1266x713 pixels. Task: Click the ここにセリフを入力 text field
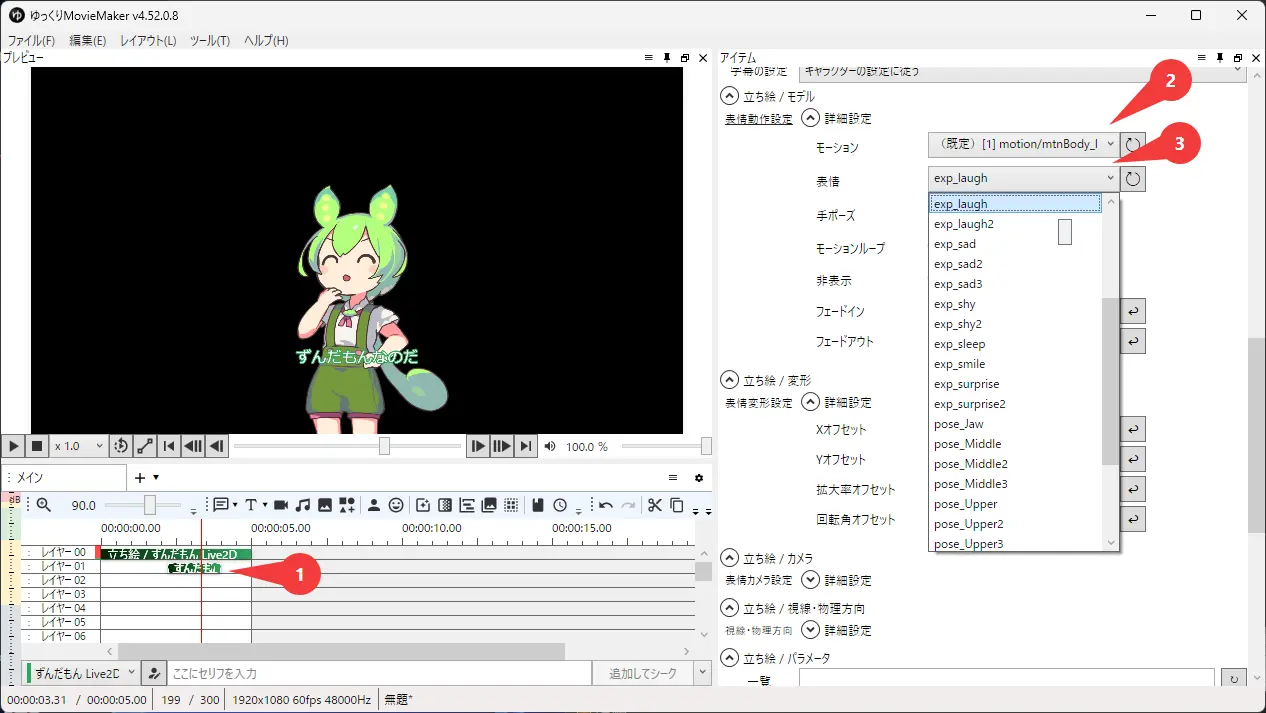tap(379, 674)
